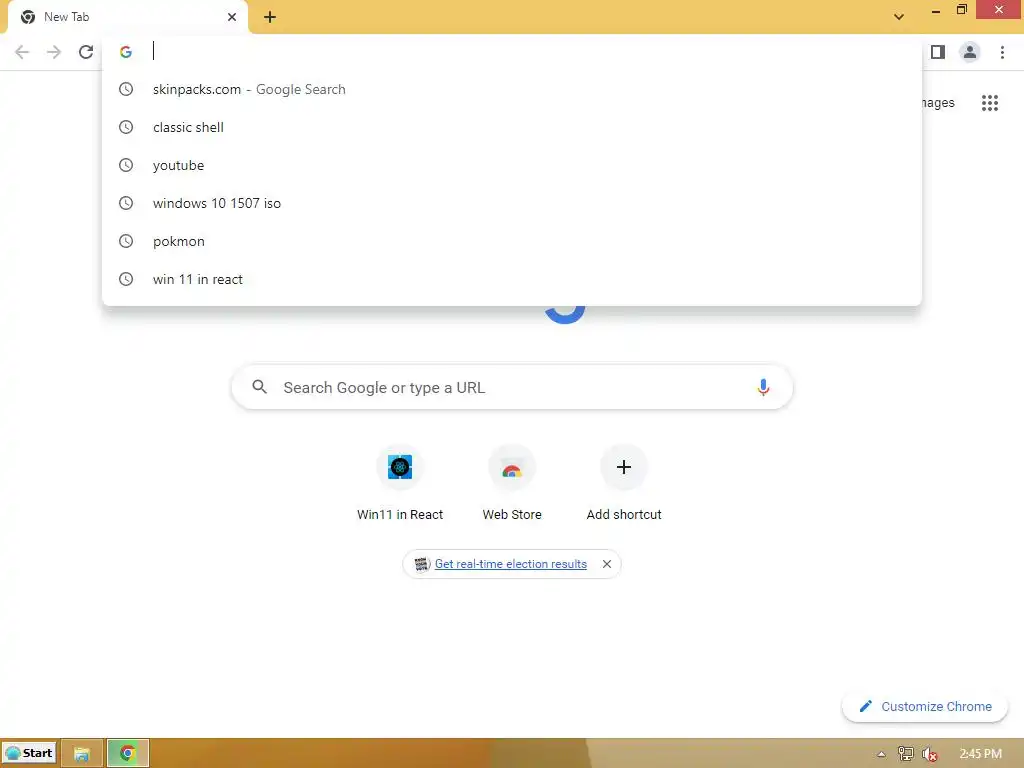
Task: Open the Windows Start button
Action: (29, 753)
